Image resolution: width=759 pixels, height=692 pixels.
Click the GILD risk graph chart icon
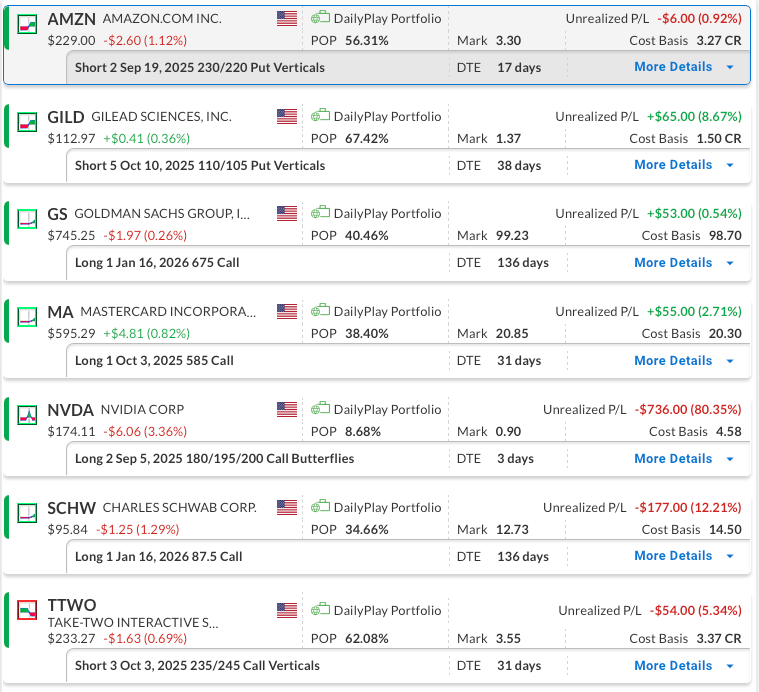tap(27, 122)
